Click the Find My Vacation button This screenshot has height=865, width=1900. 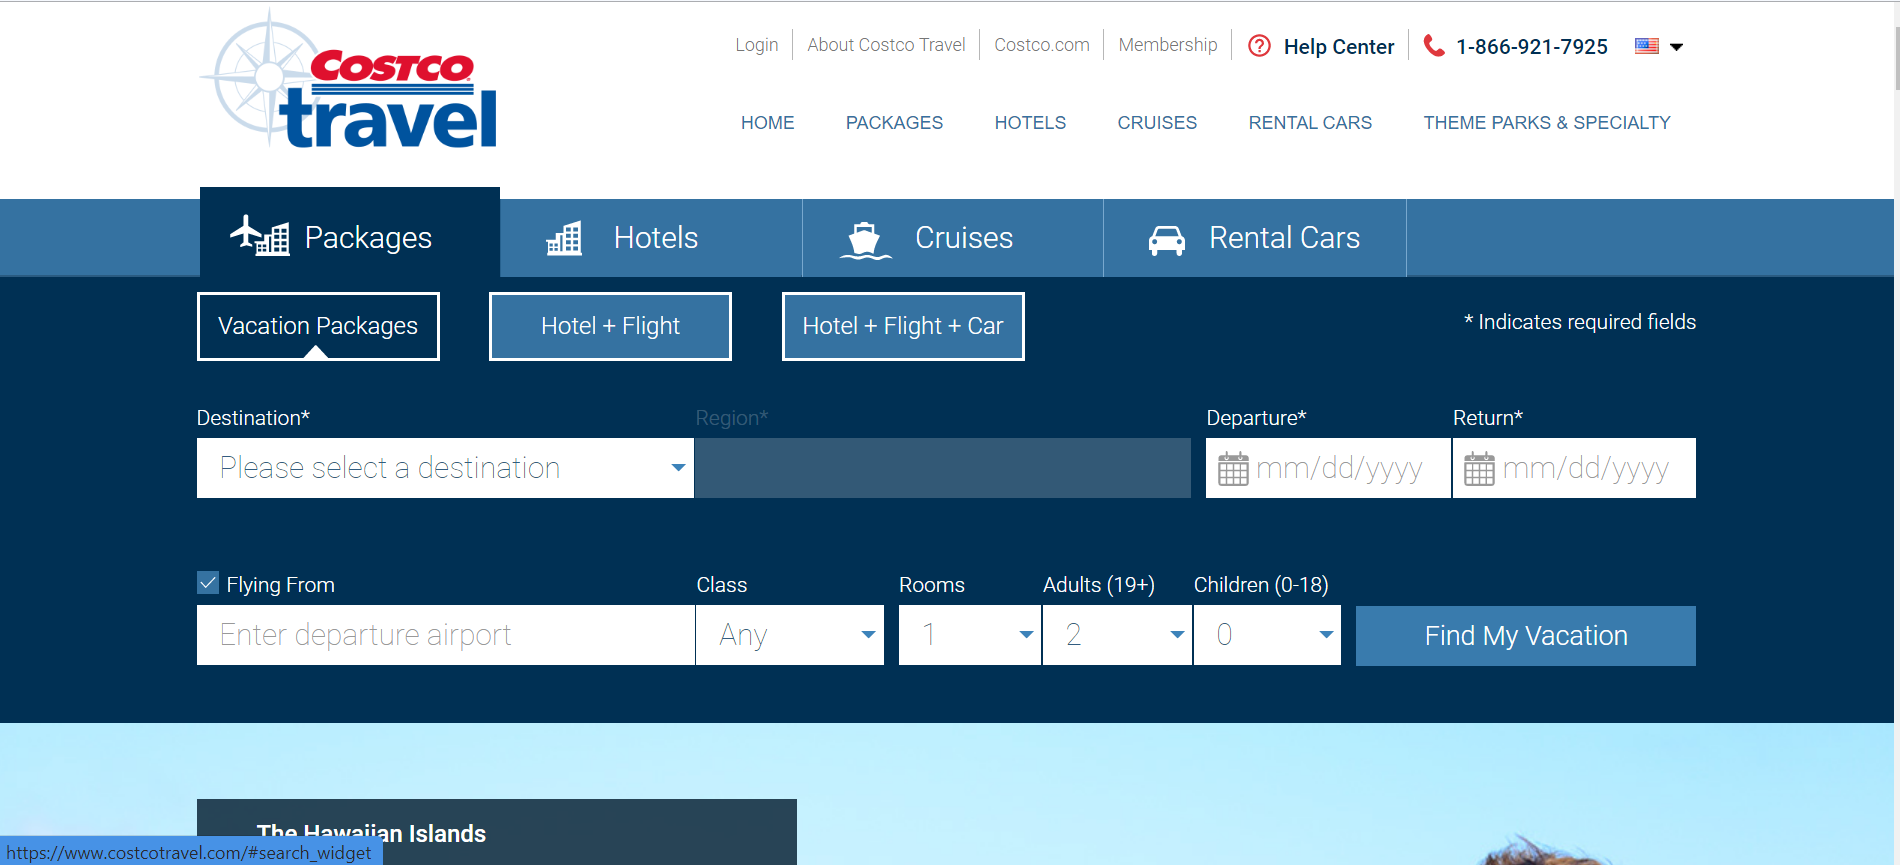pos(1526,635)
